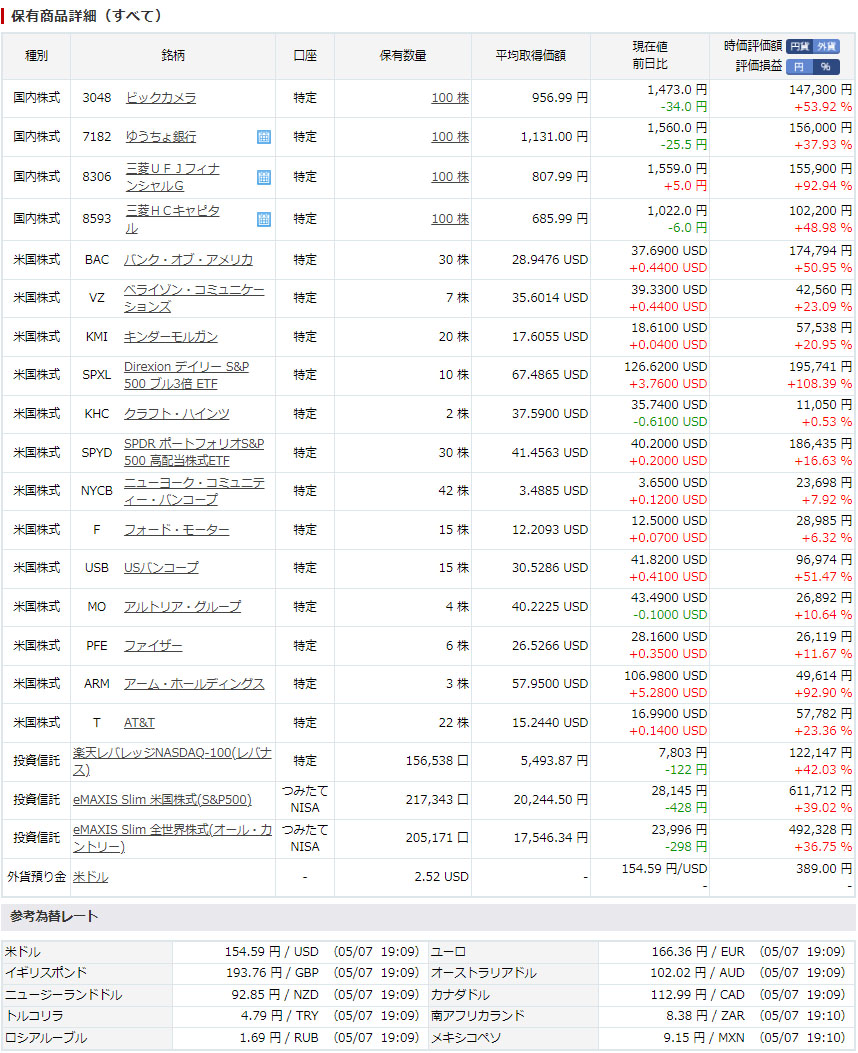Open Direxion デイリー S&P 500 ブル3倍 ETF

(x=186, y=375)
